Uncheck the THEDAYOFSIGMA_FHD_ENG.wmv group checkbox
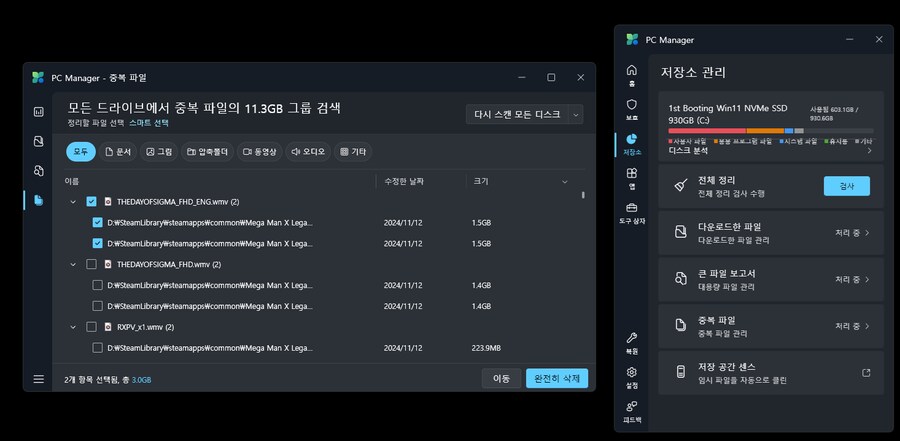This screenshot has width=900, height=441. coord(91,202)
